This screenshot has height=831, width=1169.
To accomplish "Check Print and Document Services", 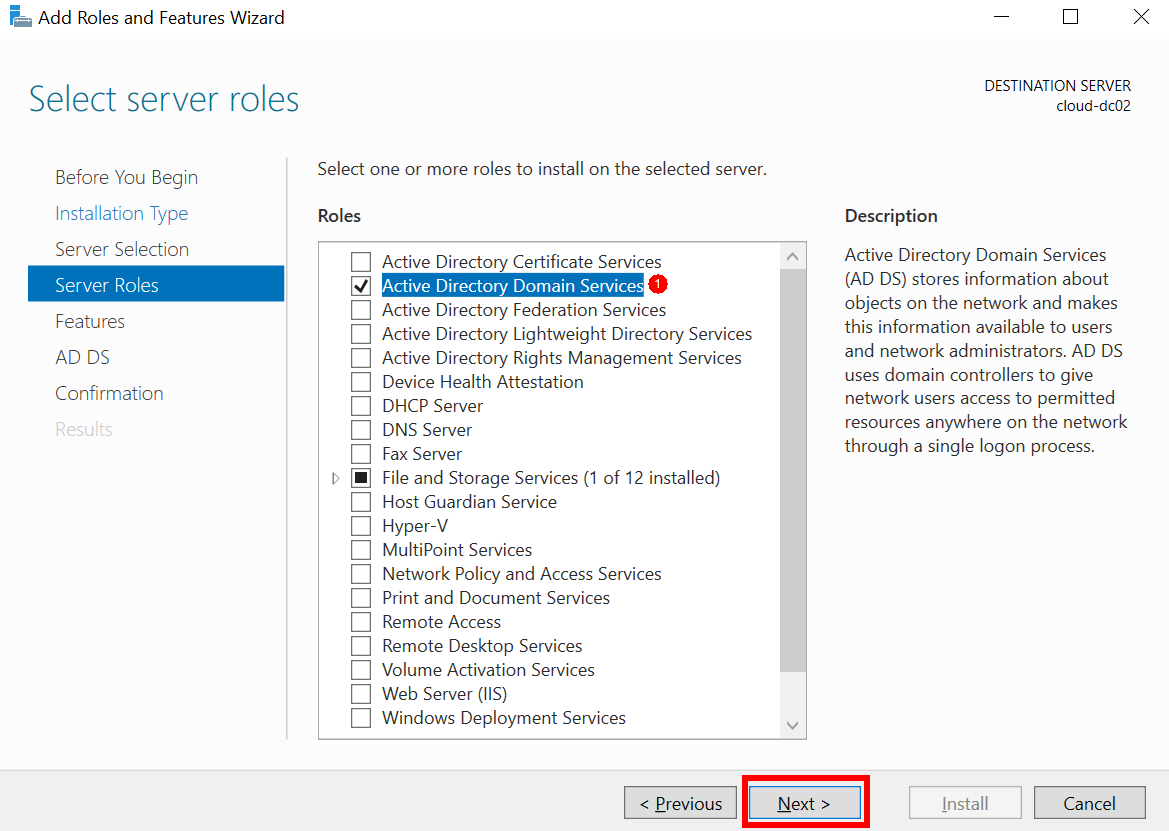I will [361, 598].
